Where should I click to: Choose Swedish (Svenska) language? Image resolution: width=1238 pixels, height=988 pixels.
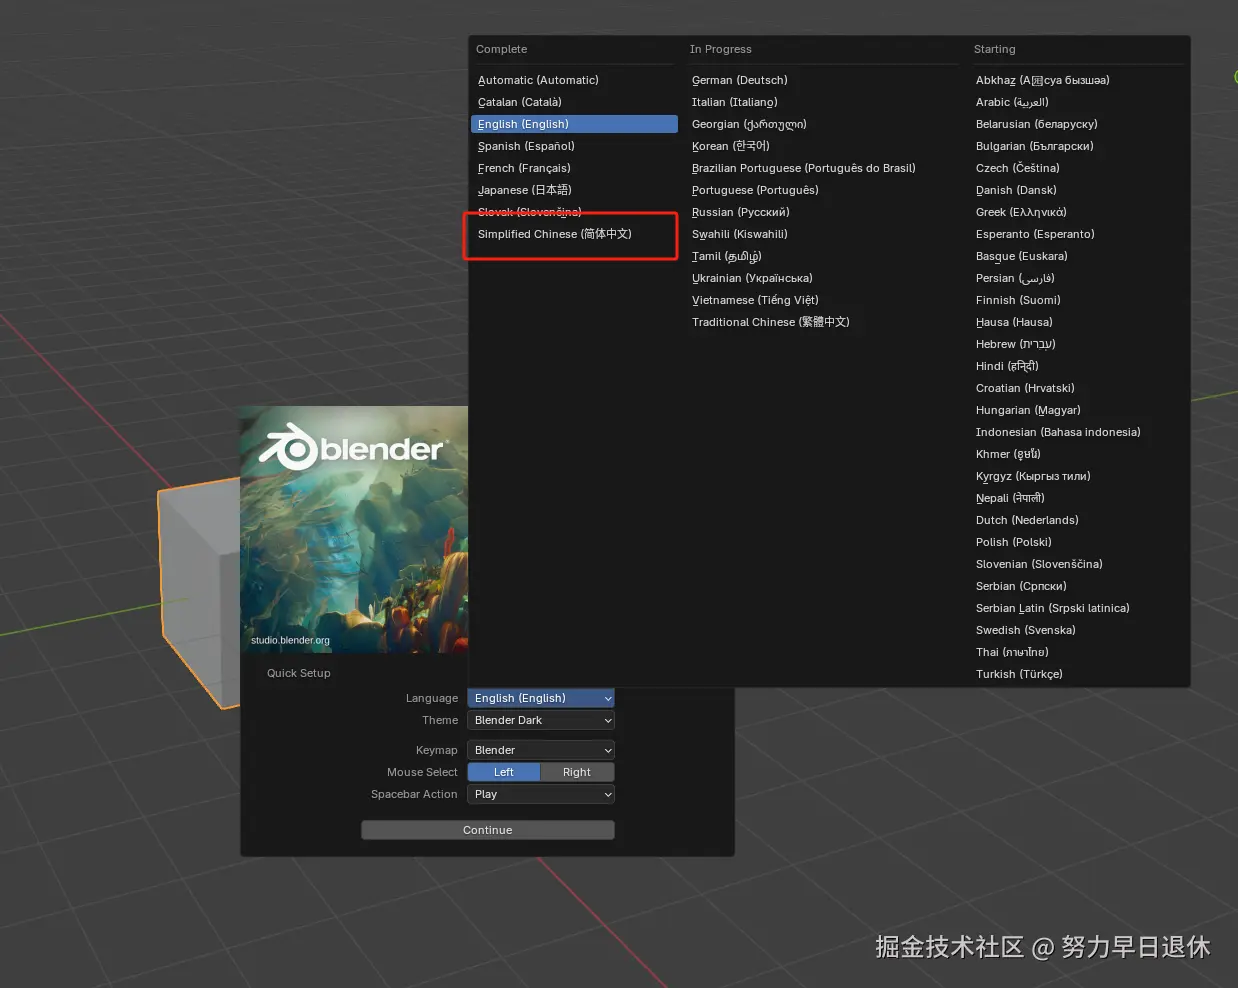point(1078,630)
